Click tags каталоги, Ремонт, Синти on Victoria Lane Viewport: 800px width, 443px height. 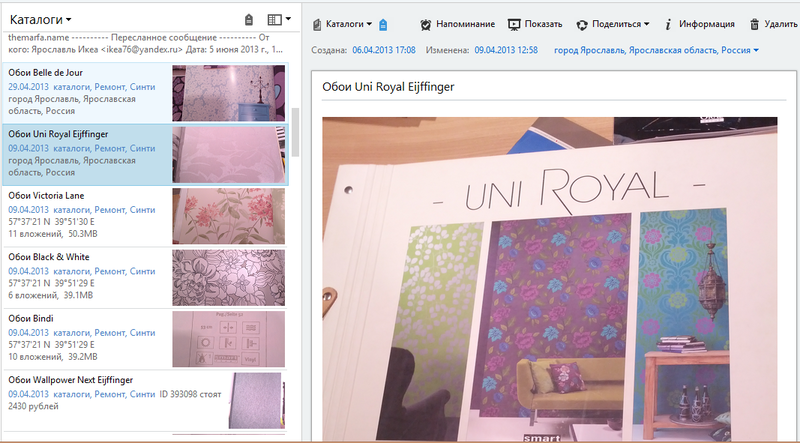[x=105, y=210]
